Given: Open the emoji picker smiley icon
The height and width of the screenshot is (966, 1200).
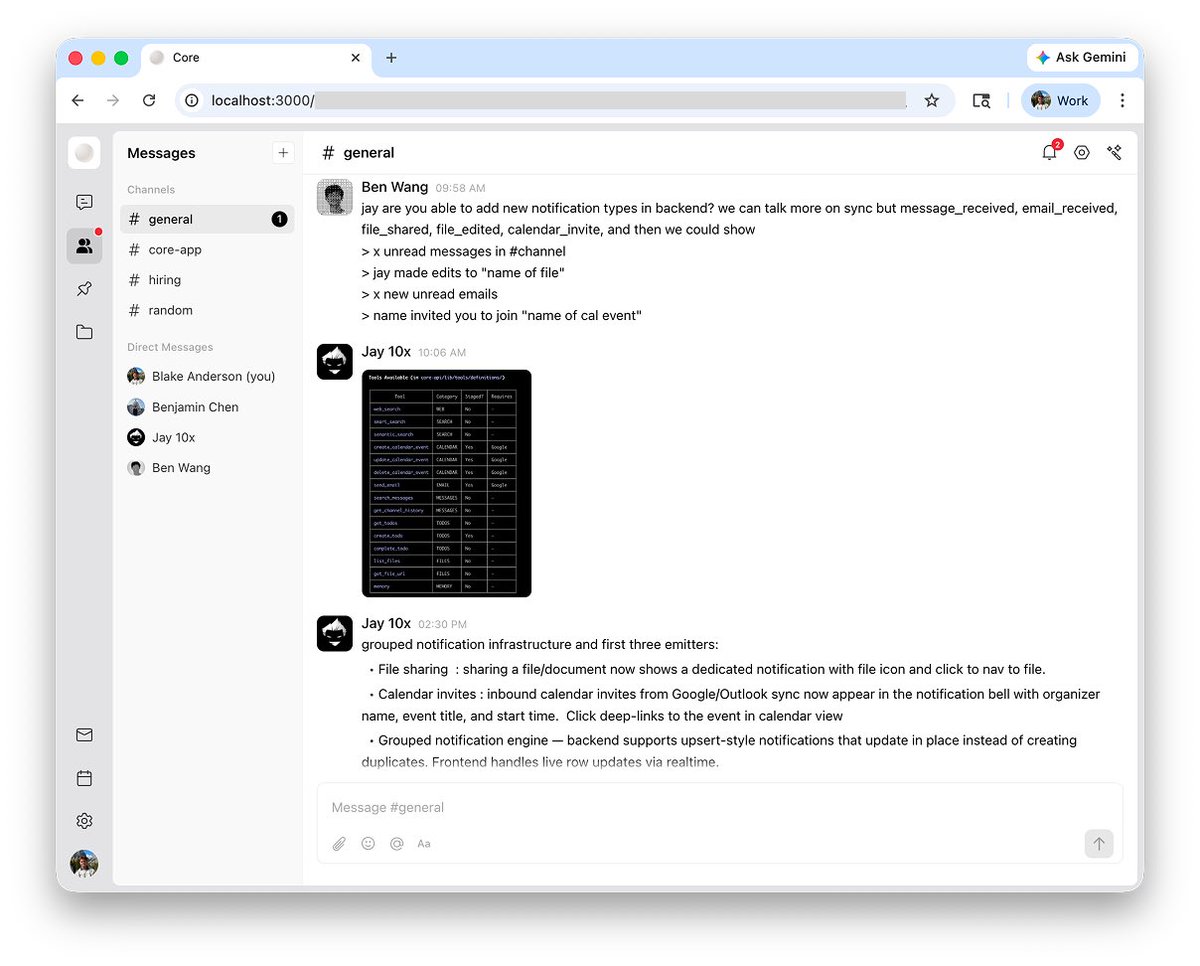Looking at the screenshot, I should (x=368, y=844).
